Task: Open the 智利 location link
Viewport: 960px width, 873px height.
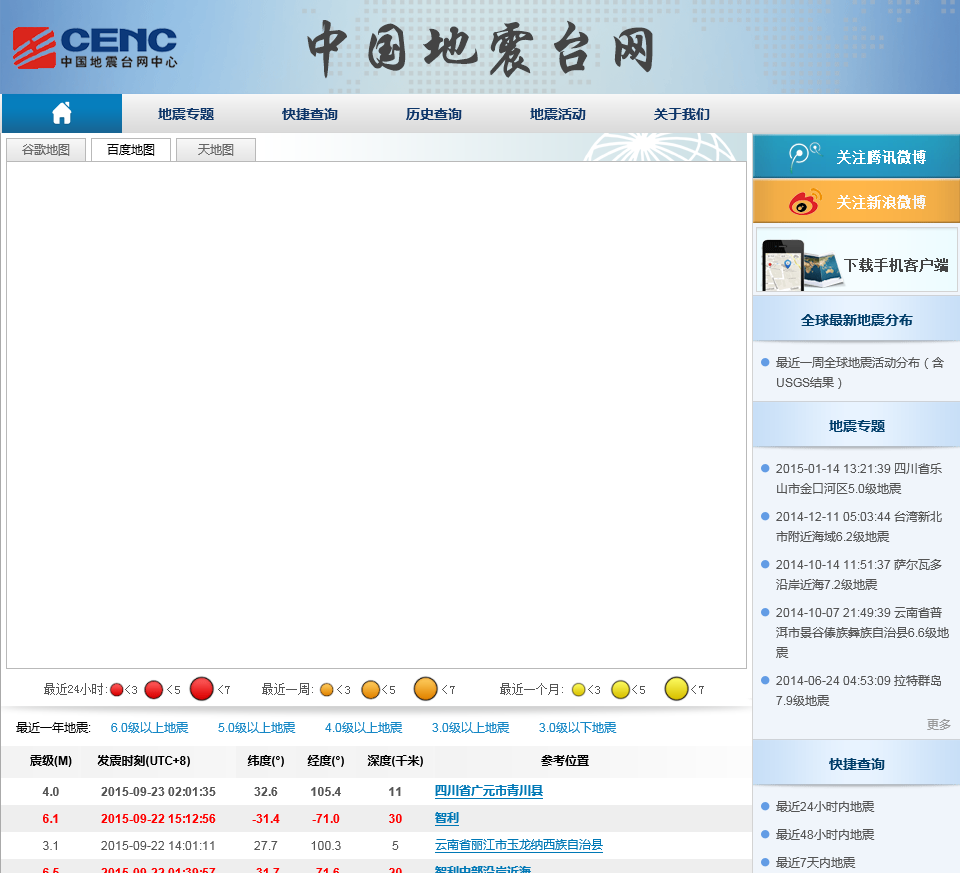Action: pos(446,818)
